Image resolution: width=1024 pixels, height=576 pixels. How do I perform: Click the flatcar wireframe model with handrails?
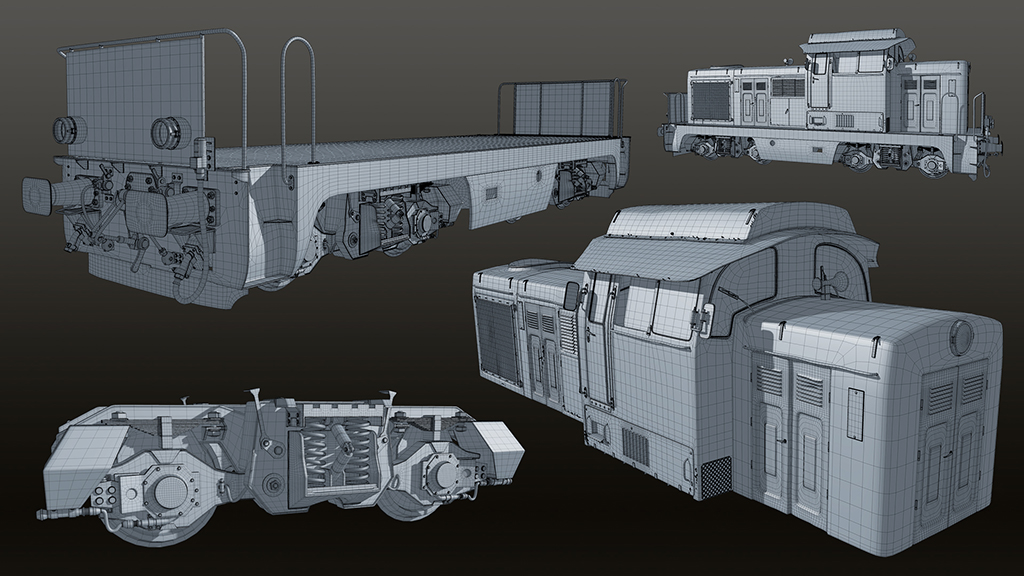click(326, 169)
